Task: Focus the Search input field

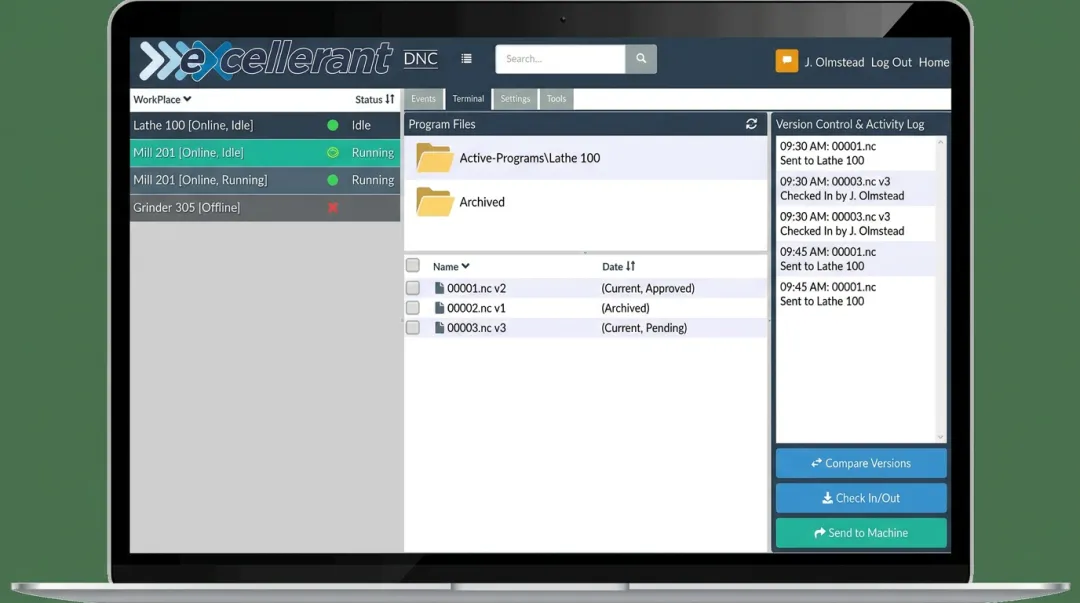Action: click(560, 59)
